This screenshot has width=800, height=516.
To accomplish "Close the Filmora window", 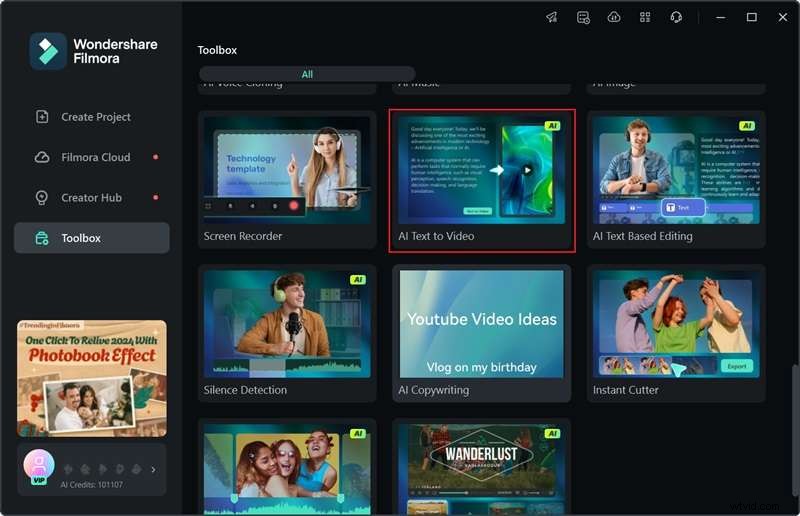I will 783,17.
